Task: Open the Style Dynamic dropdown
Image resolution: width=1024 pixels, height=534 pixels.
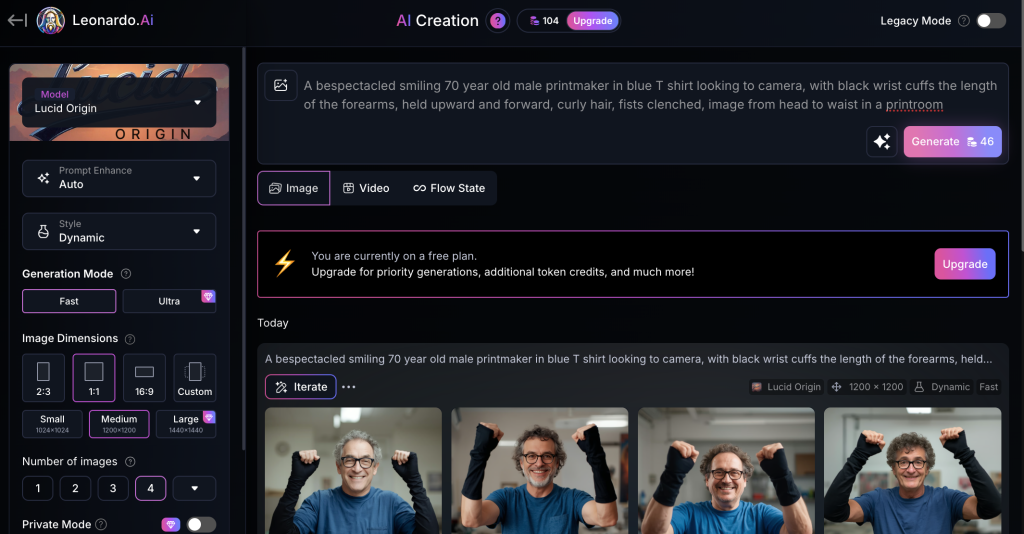Action: (119, 231)
